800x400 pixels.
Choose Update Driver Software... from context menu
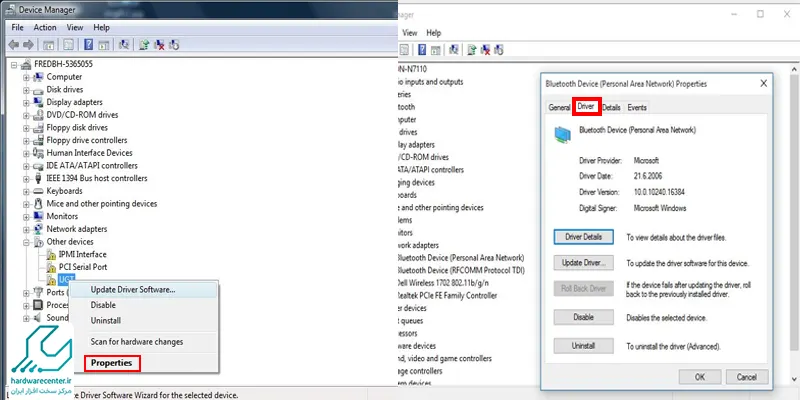pos(143,289)
